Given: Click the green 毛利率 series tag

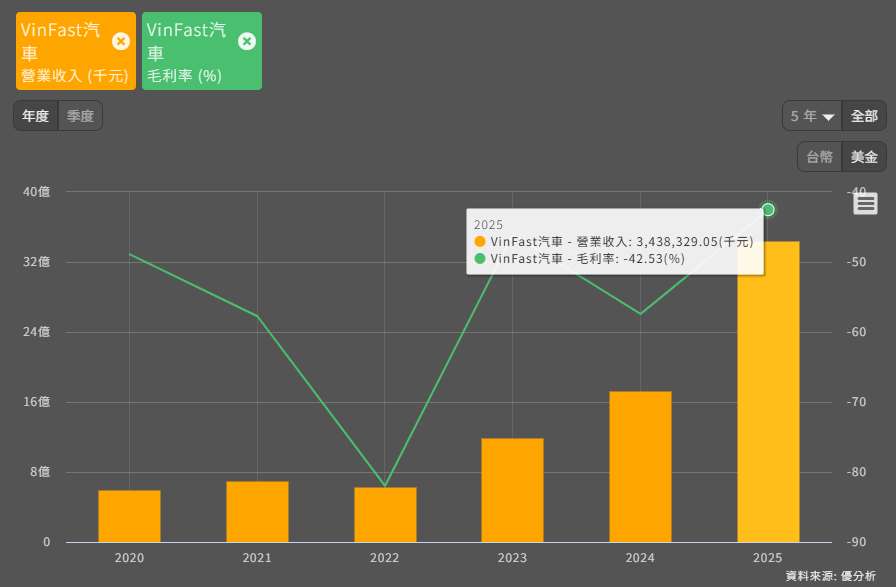Looking at the screenshot, I should click(x=188, y=52).
